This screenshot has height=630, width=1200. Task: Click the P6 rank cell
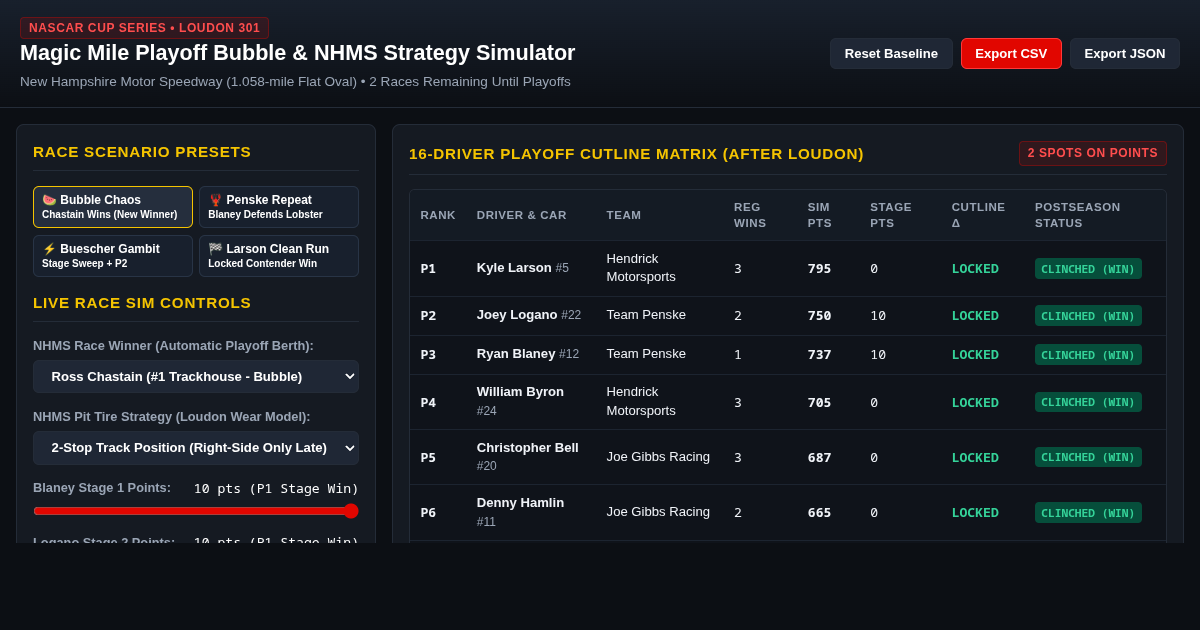point(428,513)
